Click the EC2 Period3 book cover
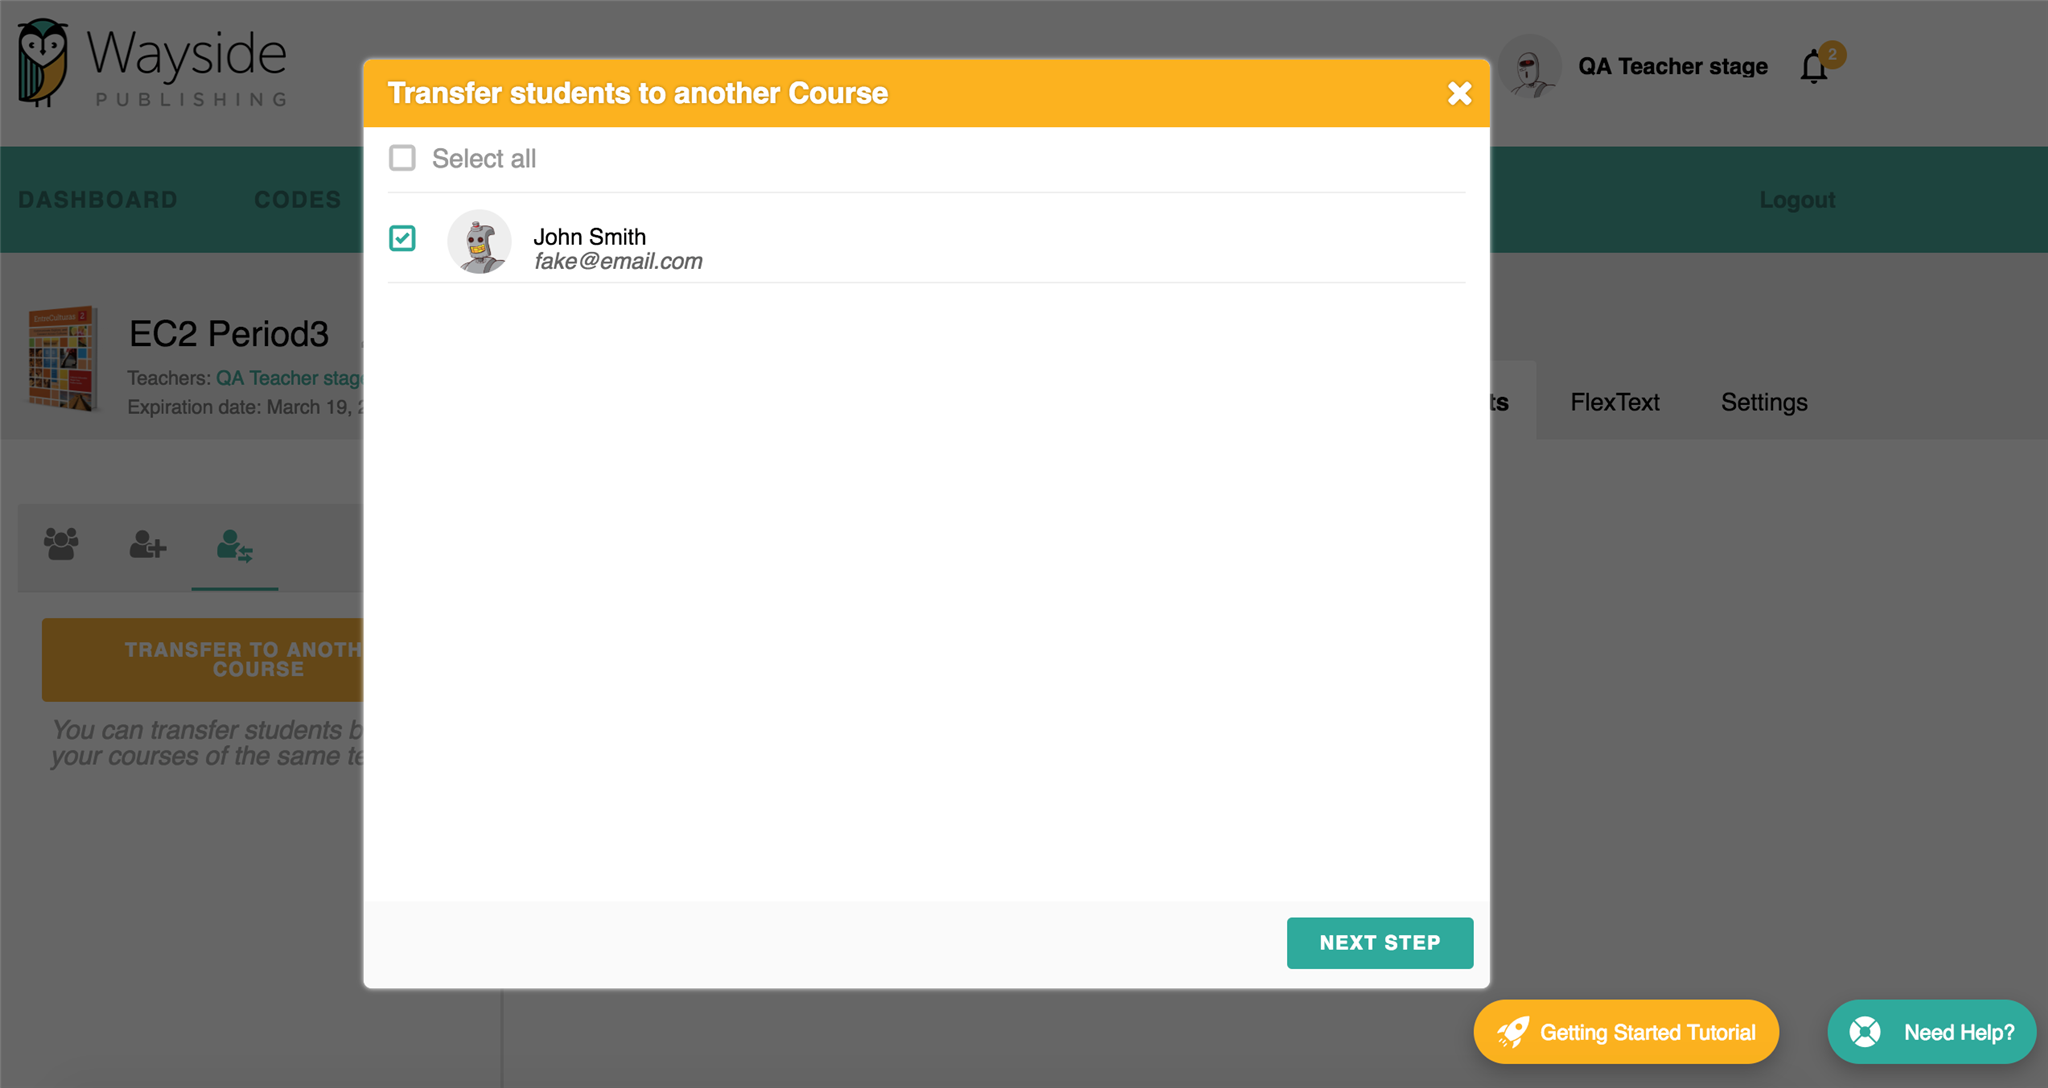The height and width of the screenshot is (1088, 2048). click(64, 361)
